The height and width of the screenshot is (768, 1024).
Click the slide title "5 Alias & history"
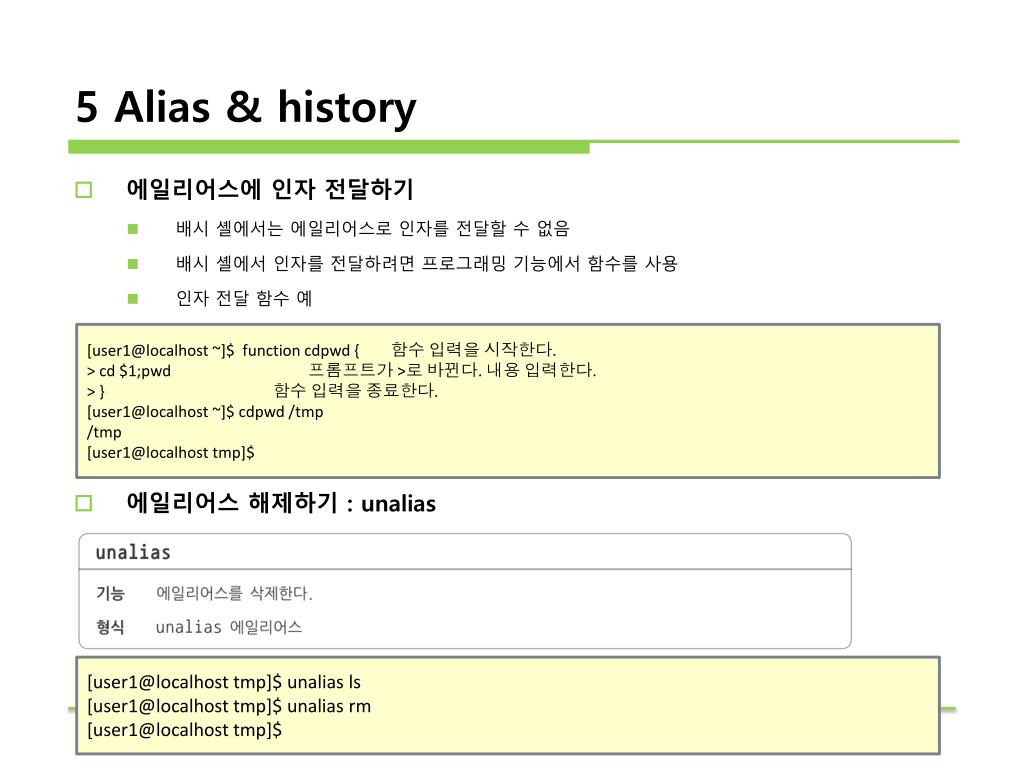point(246,107)
